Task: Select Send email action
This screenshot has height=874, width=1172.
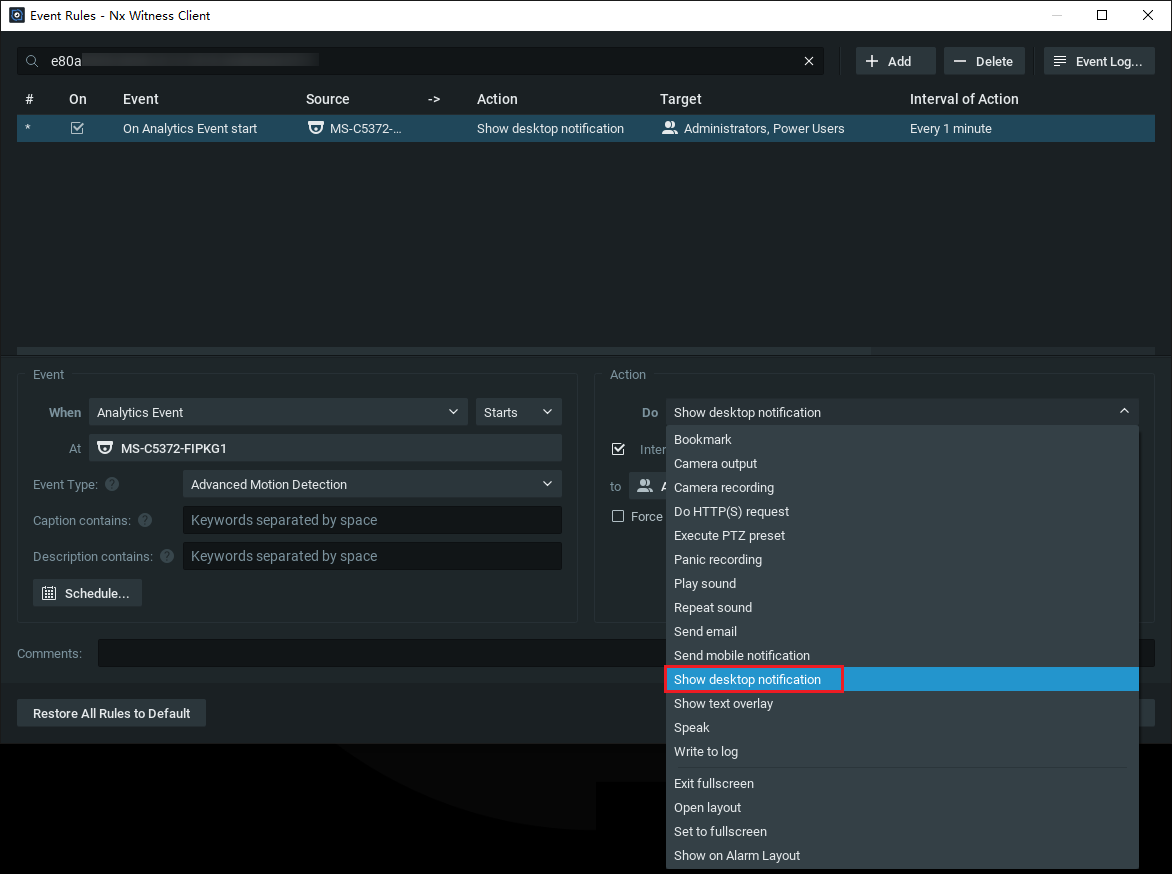Action: tap(902, 631)
